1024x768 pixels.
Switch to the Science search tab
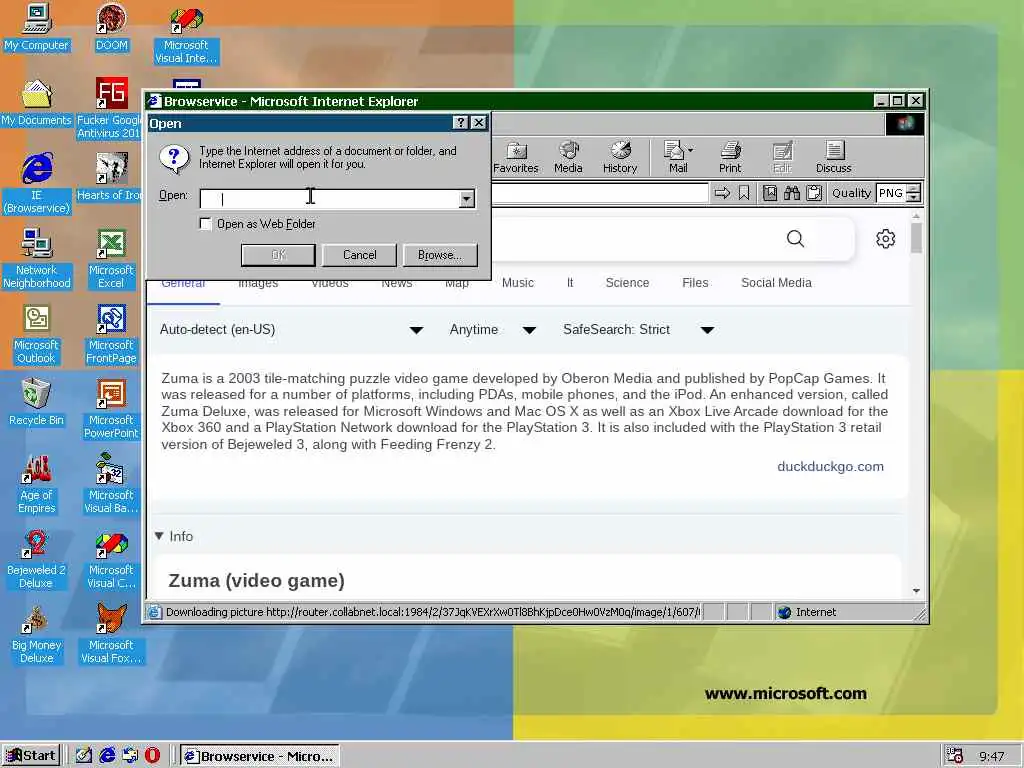coord(627,283)
